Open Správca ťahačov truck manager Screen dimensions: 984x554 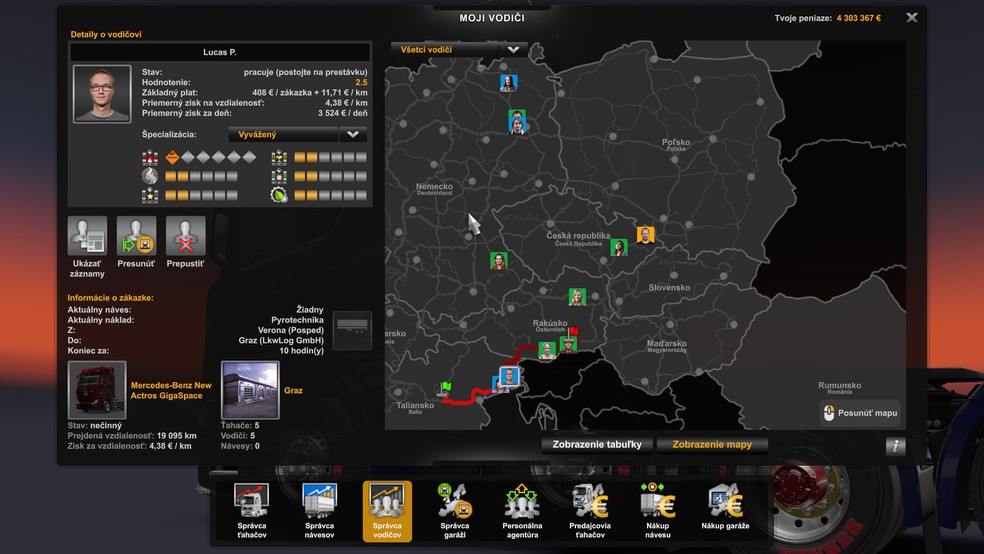point(252,511)
